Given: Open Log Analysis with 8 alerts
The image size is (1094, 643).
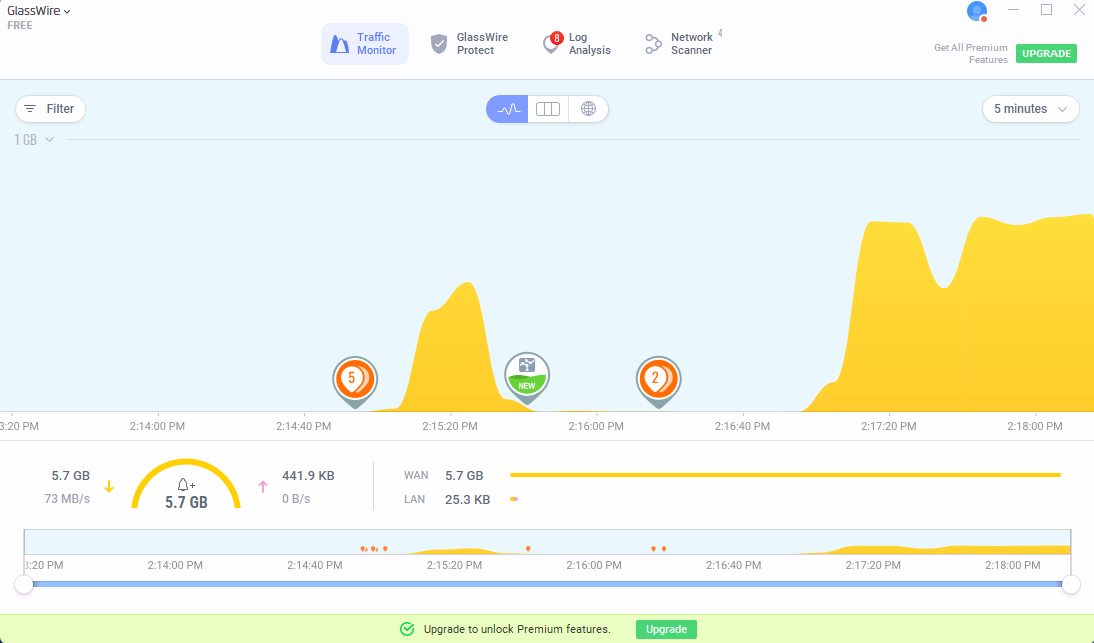Looking at the screenshot, I should pyautogui.click(x=576, y=44).
